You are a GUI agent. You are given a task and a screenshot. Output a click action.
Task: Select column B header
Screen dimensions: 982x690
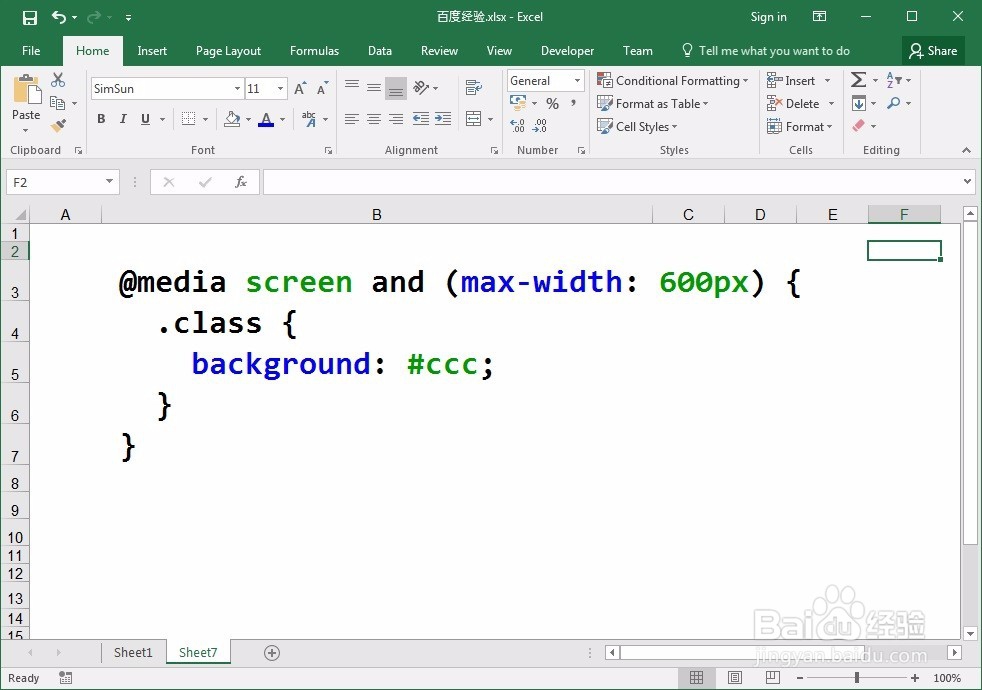pyautogui.click(x=376, y=215)
